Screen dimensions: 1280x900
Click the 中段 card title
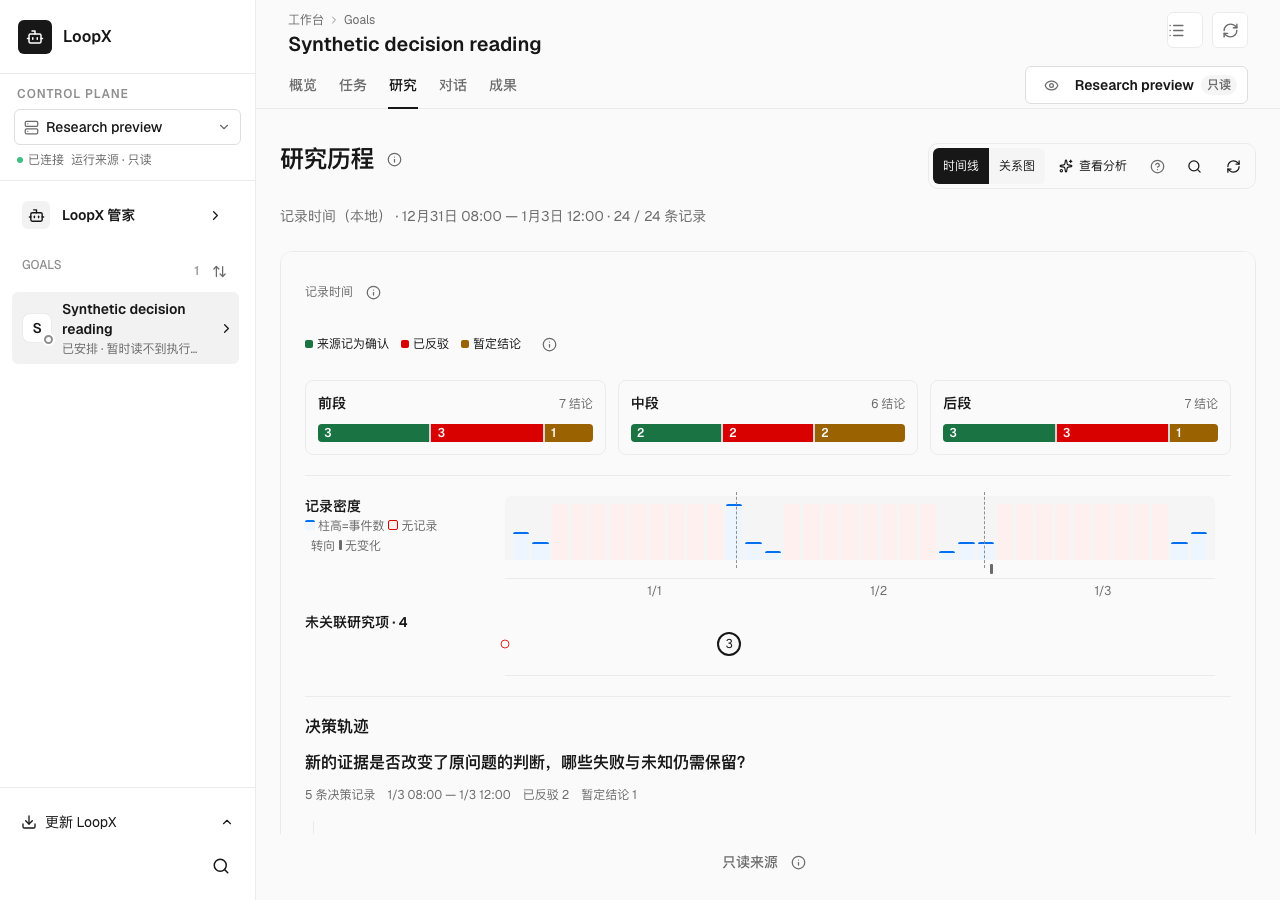645,403
